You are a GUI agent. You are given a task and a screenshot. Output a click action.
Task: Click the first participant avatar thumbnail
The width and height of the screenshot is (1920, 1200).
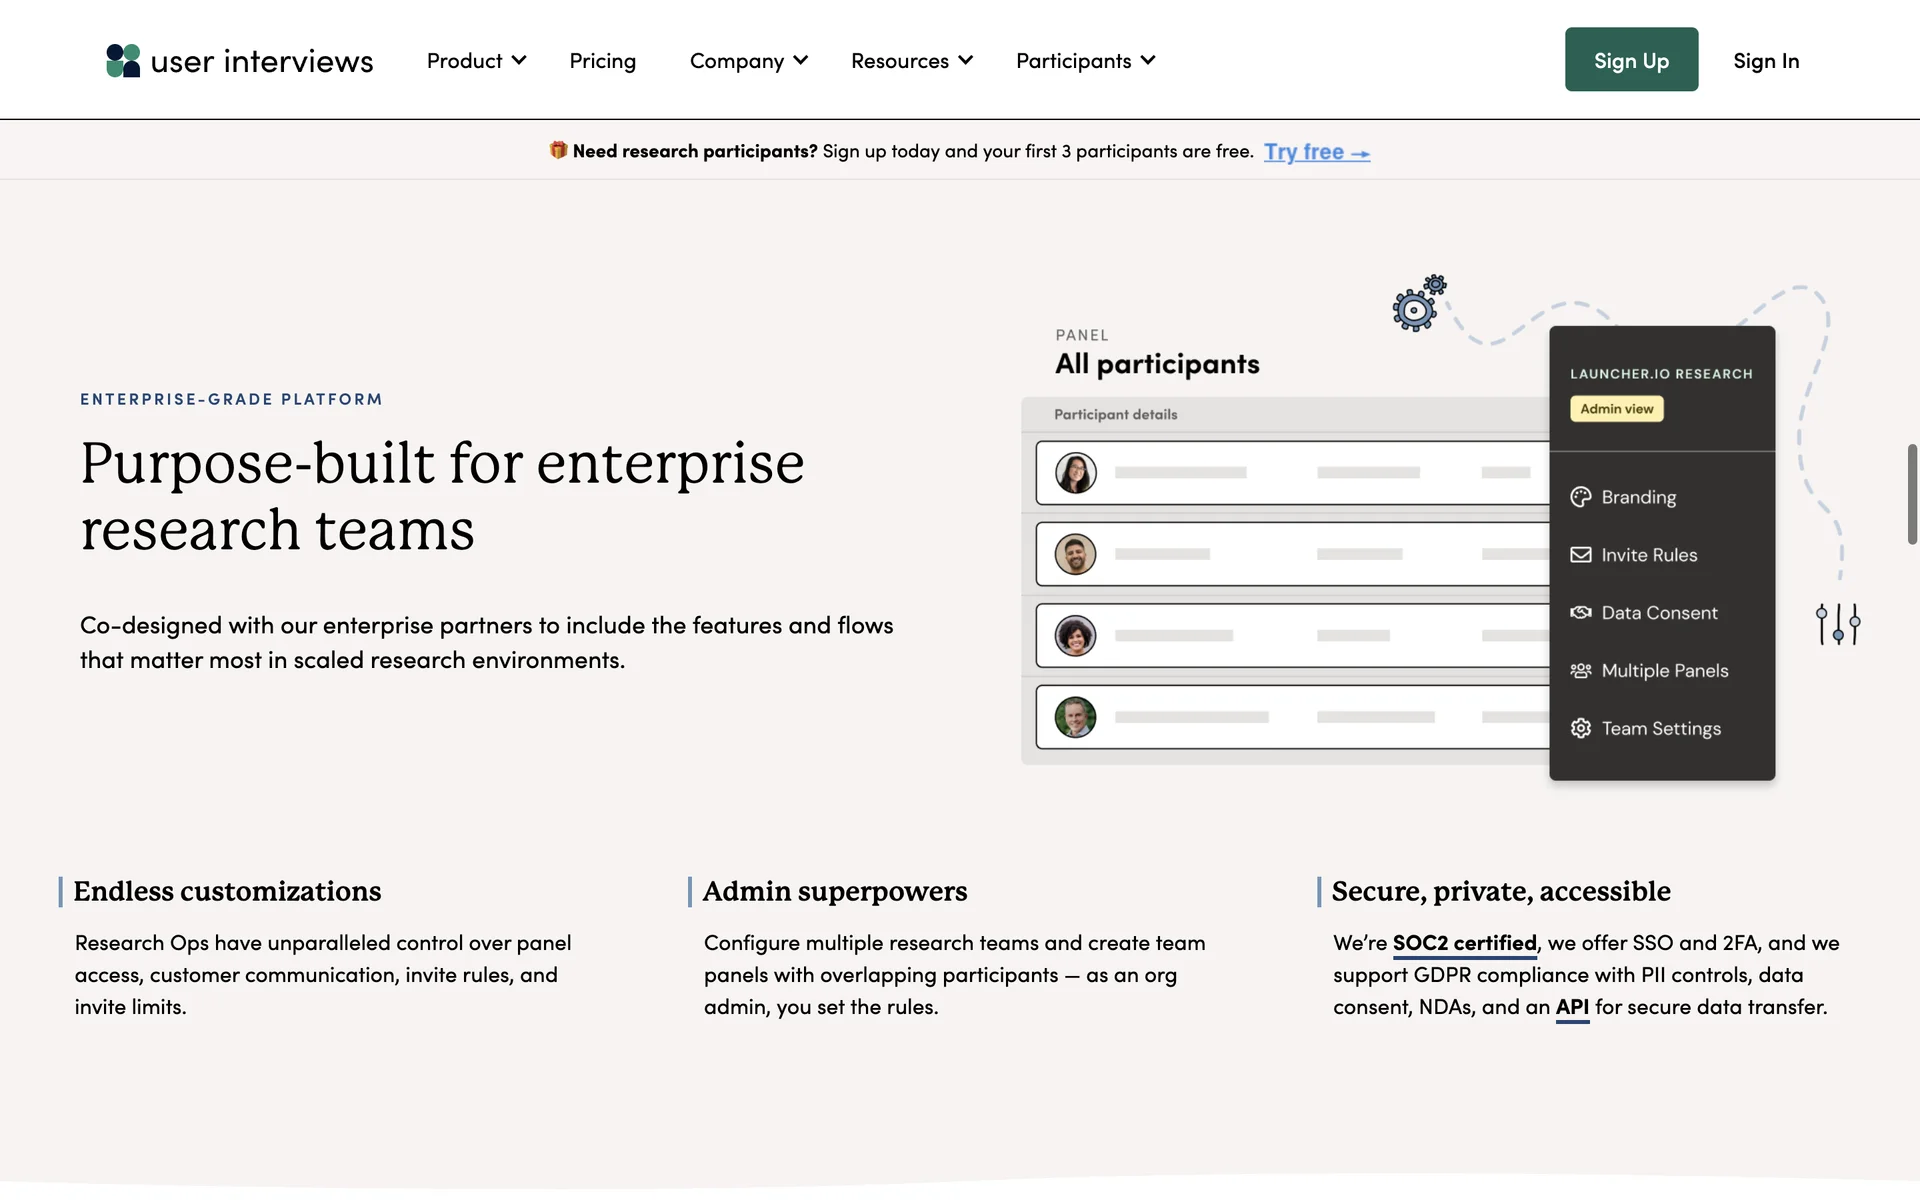click(x=1075, y=473)
